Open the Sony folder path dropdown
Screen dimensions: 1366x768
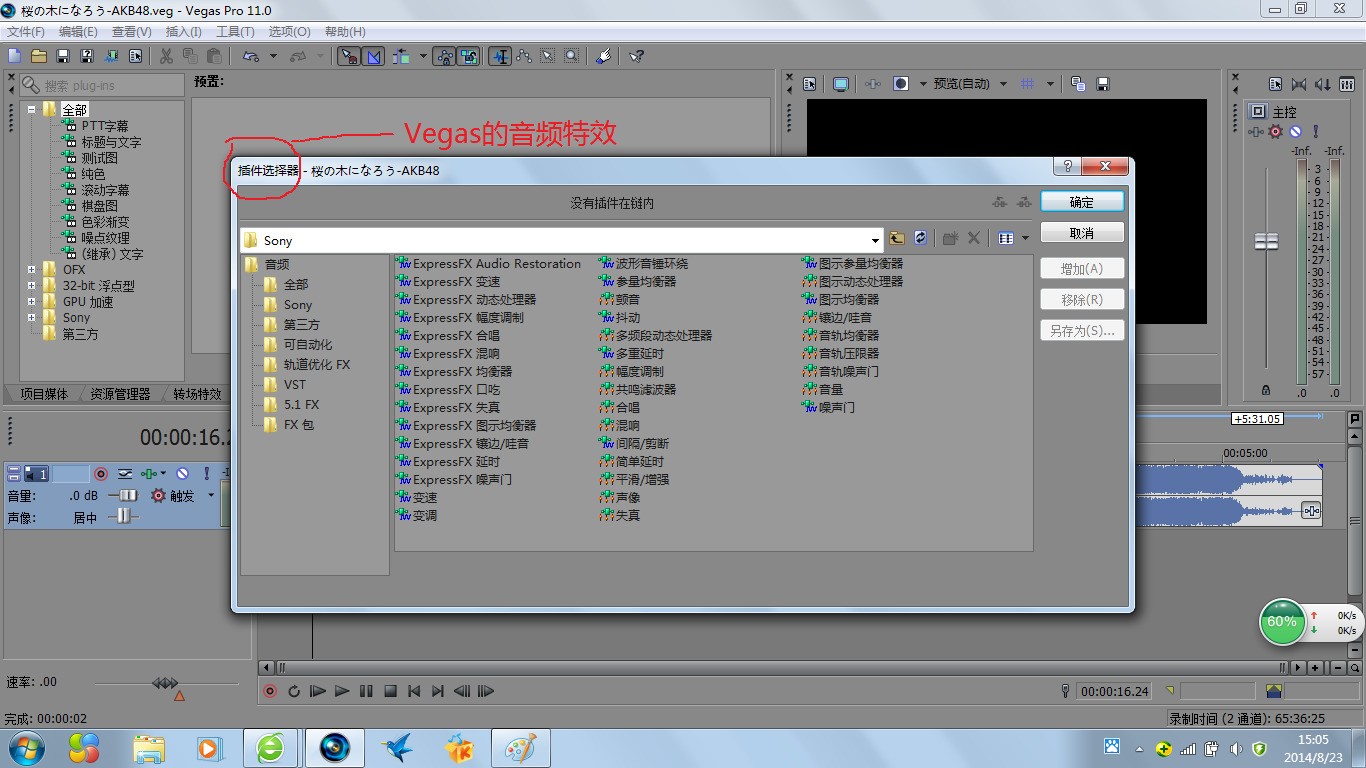(875, 240)
